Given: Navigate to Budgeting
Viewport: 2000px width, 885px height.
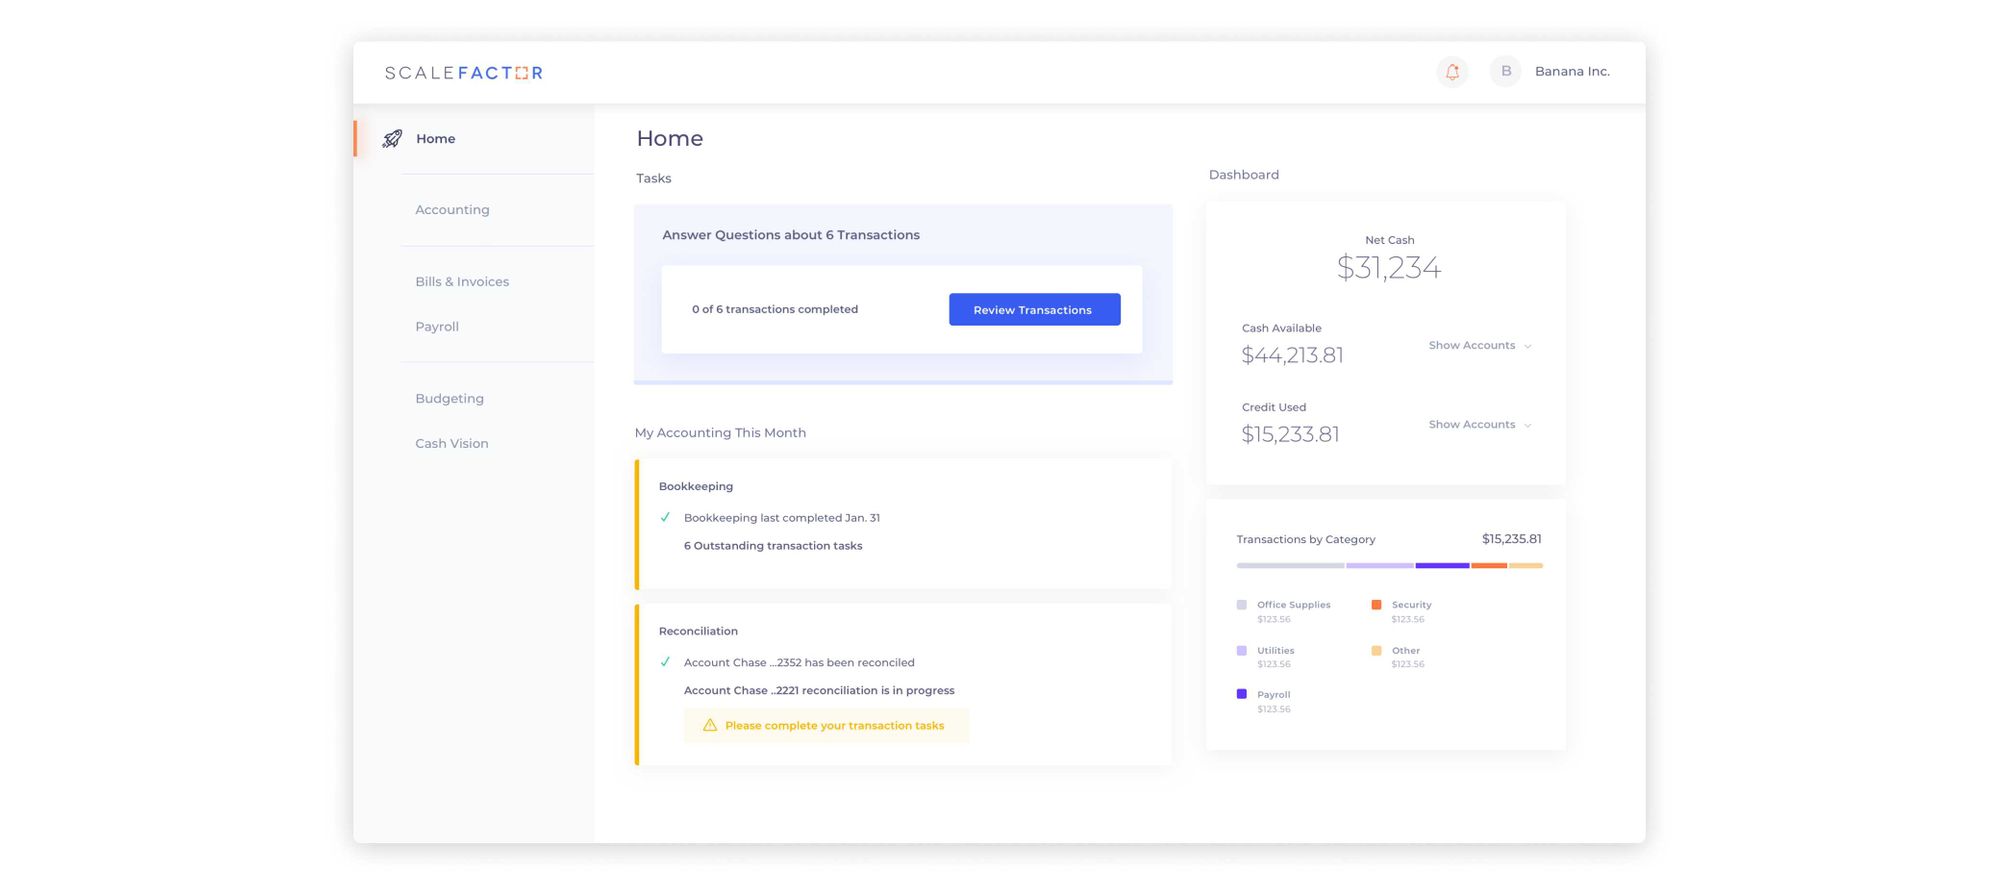Looking at the screenshot, I should 449,399.
